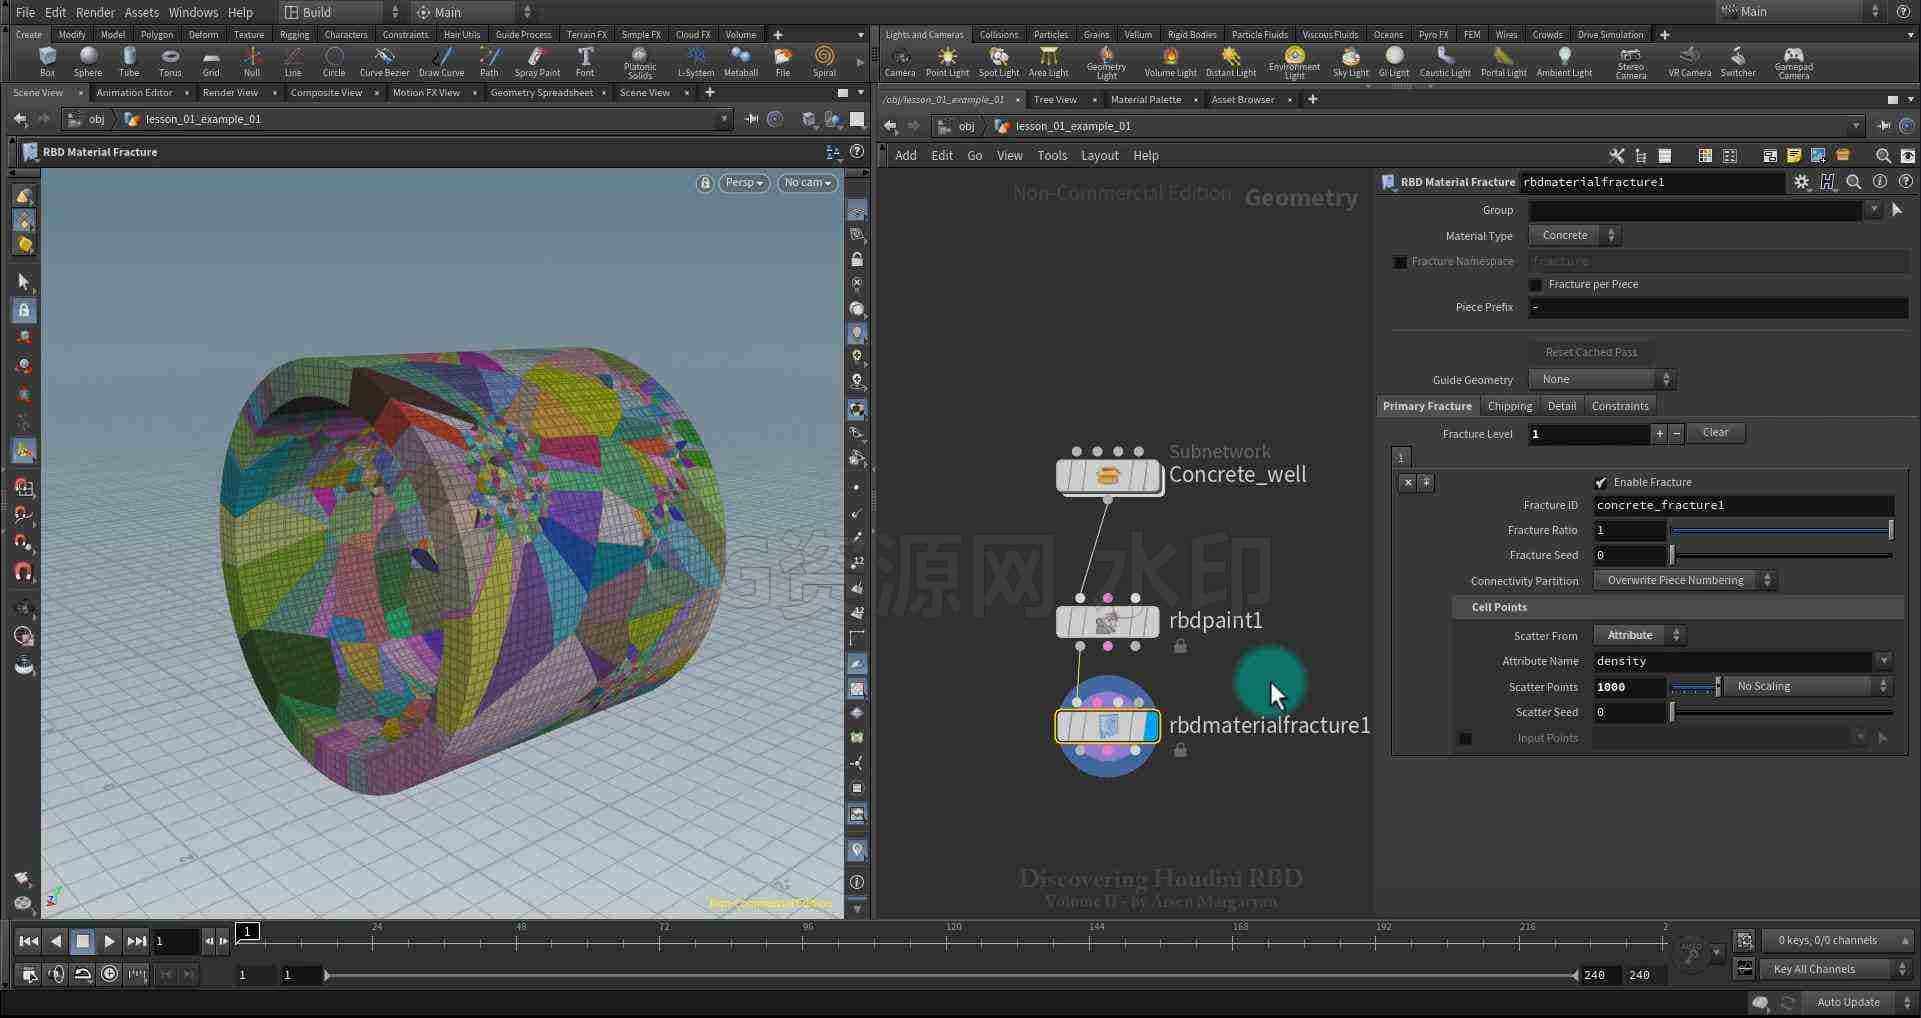Open the No cam camera dropdown
Screen dimensions: 1921x1018
pyautogui.click(x=808, y=183)
